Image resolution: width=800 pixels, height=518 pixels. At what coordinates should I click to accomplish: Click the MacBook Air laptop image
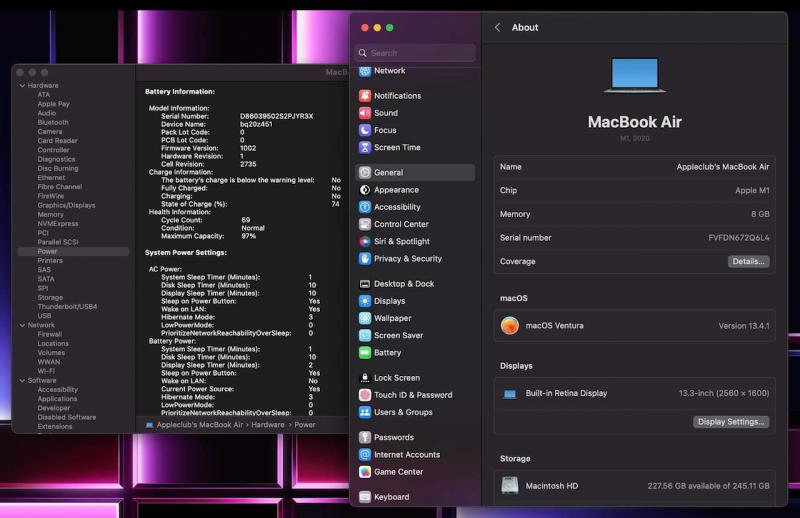[x=634, y=75]
